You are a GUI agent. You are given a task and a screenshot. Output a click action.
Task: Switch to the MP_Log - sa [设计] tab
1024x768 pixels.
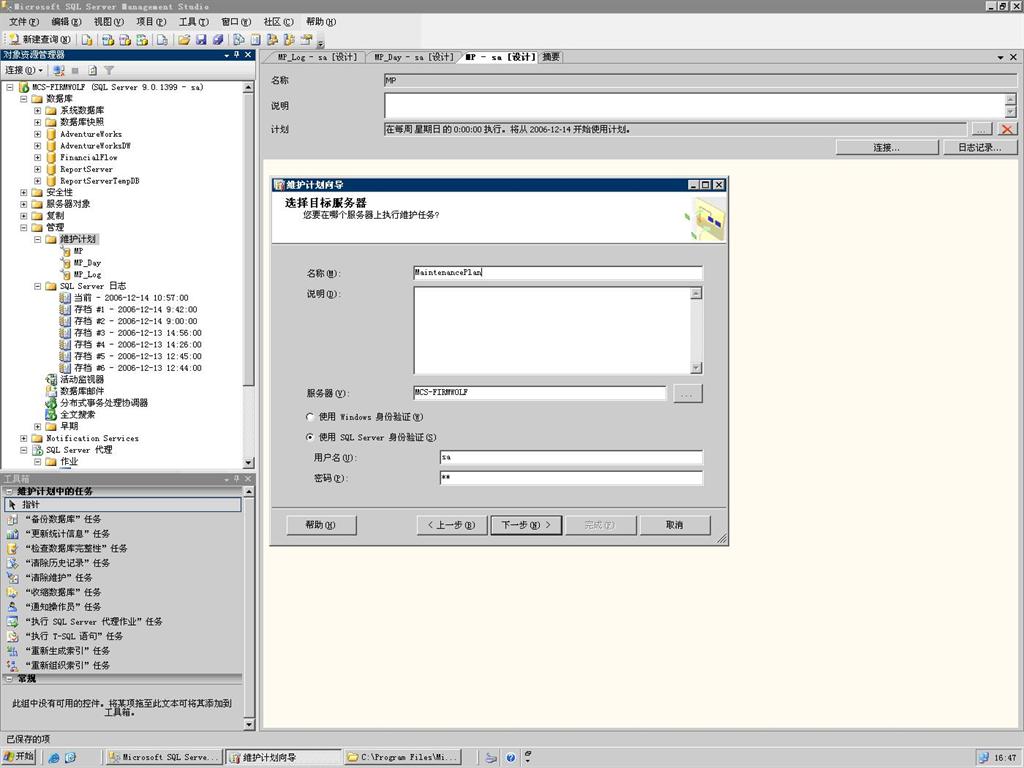click(x=317, y=57)
